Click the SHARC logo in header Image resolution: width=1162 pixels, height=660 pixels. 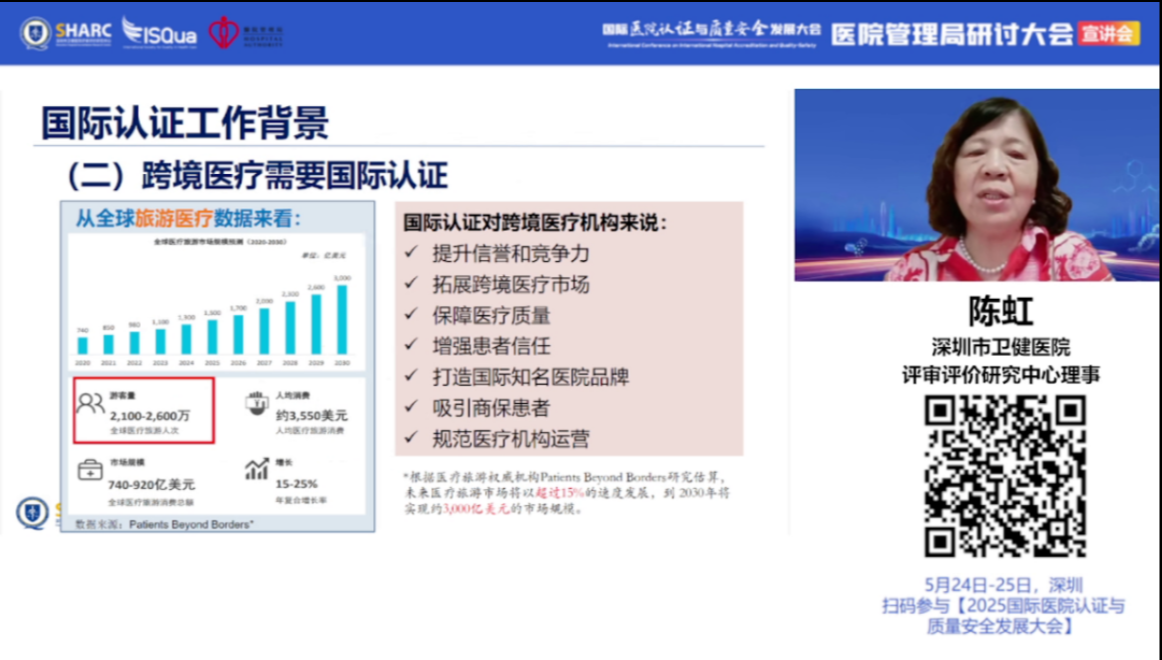tap(65, 32)
